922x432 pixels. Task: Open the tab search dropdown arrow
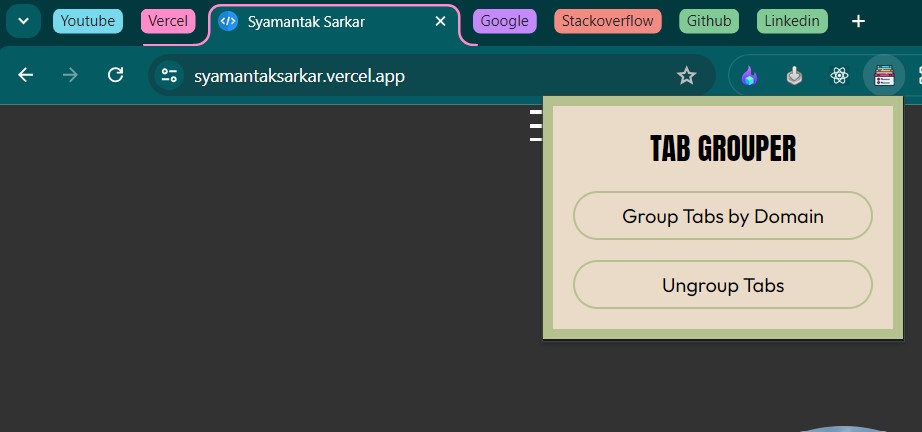24,21
